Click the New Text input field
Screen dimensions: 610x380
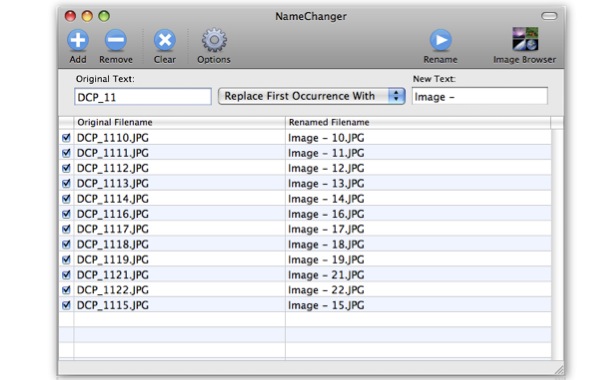tap(480, 96)
